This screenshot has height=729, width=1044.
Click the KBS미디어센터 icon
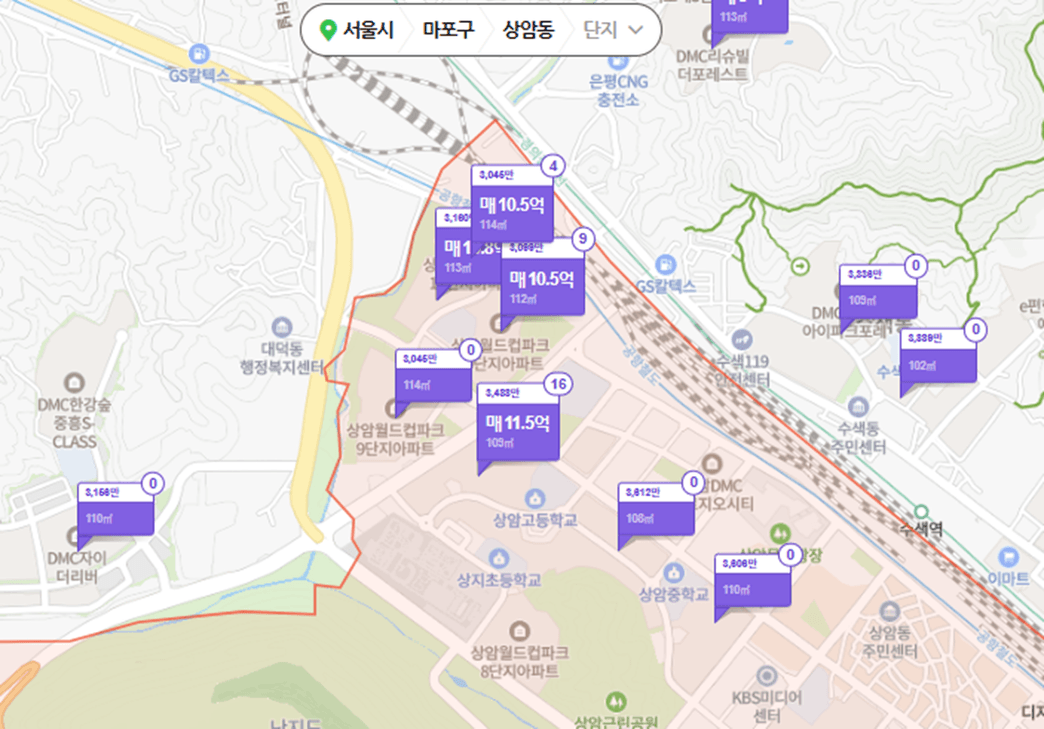click(767, 676)
